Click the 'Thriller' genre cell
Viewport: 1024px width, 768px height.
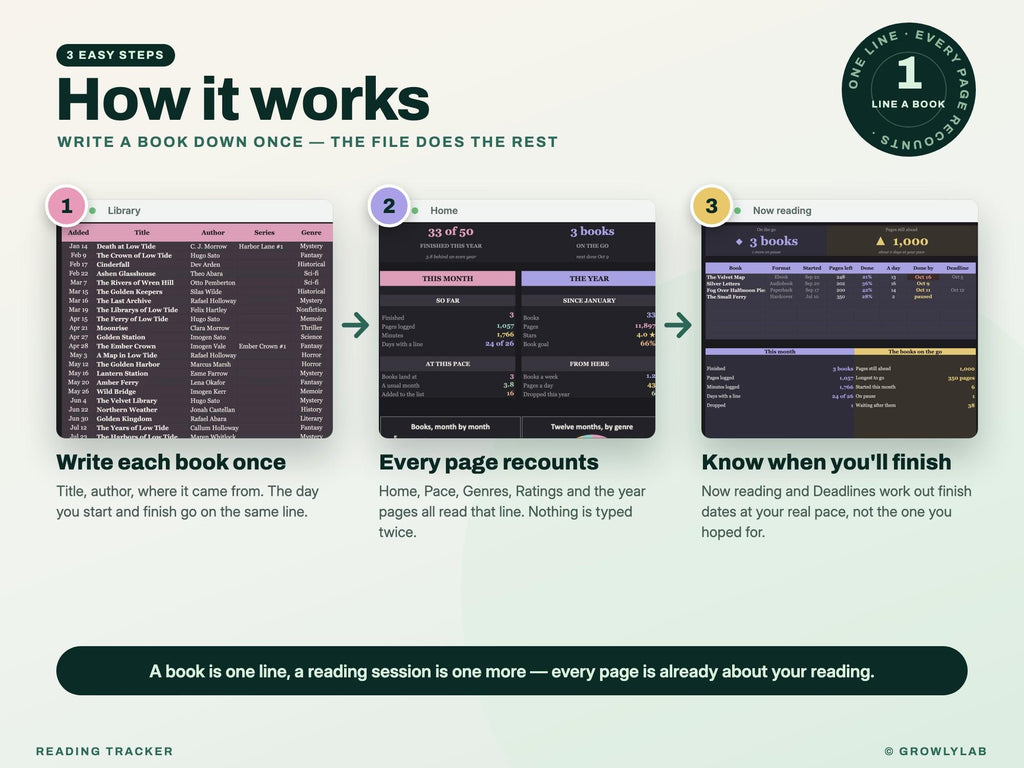point(312,328)
